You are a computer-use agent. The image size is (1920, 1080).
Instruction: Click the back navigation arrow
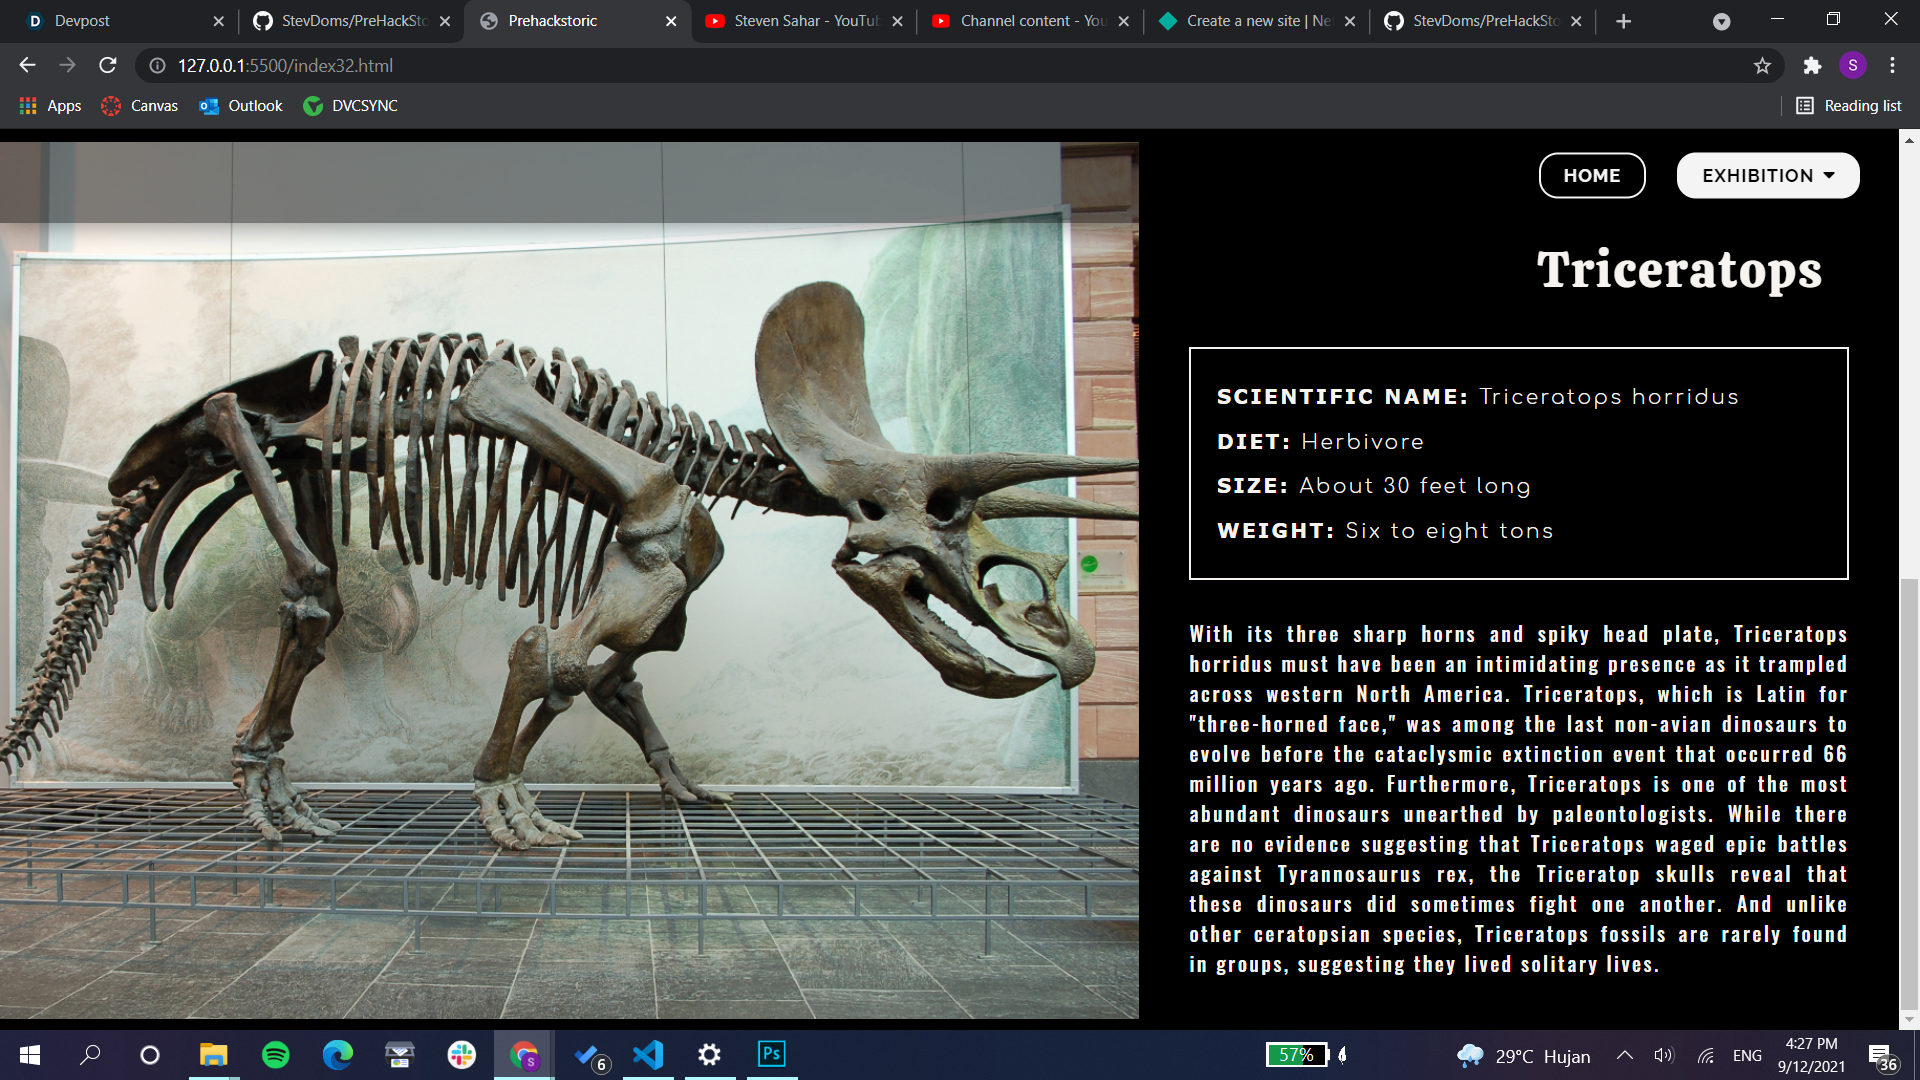[27, 65]
